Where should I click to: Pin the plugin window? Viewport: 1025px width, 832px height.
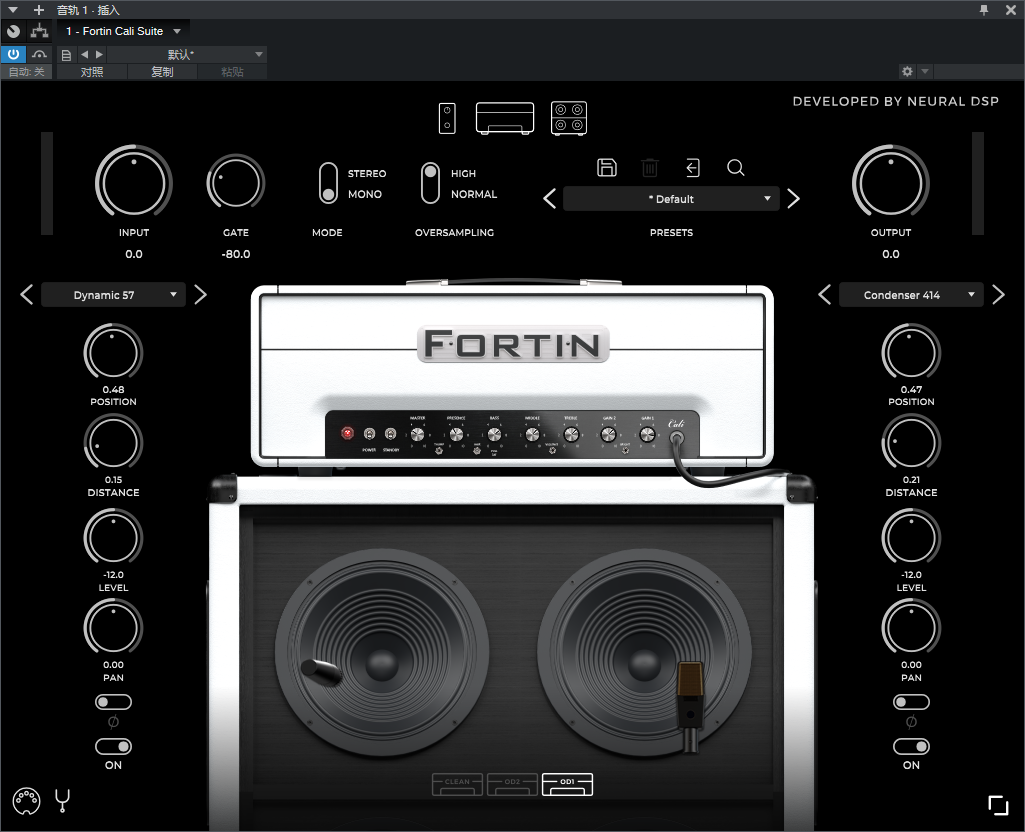pos(984,10)
